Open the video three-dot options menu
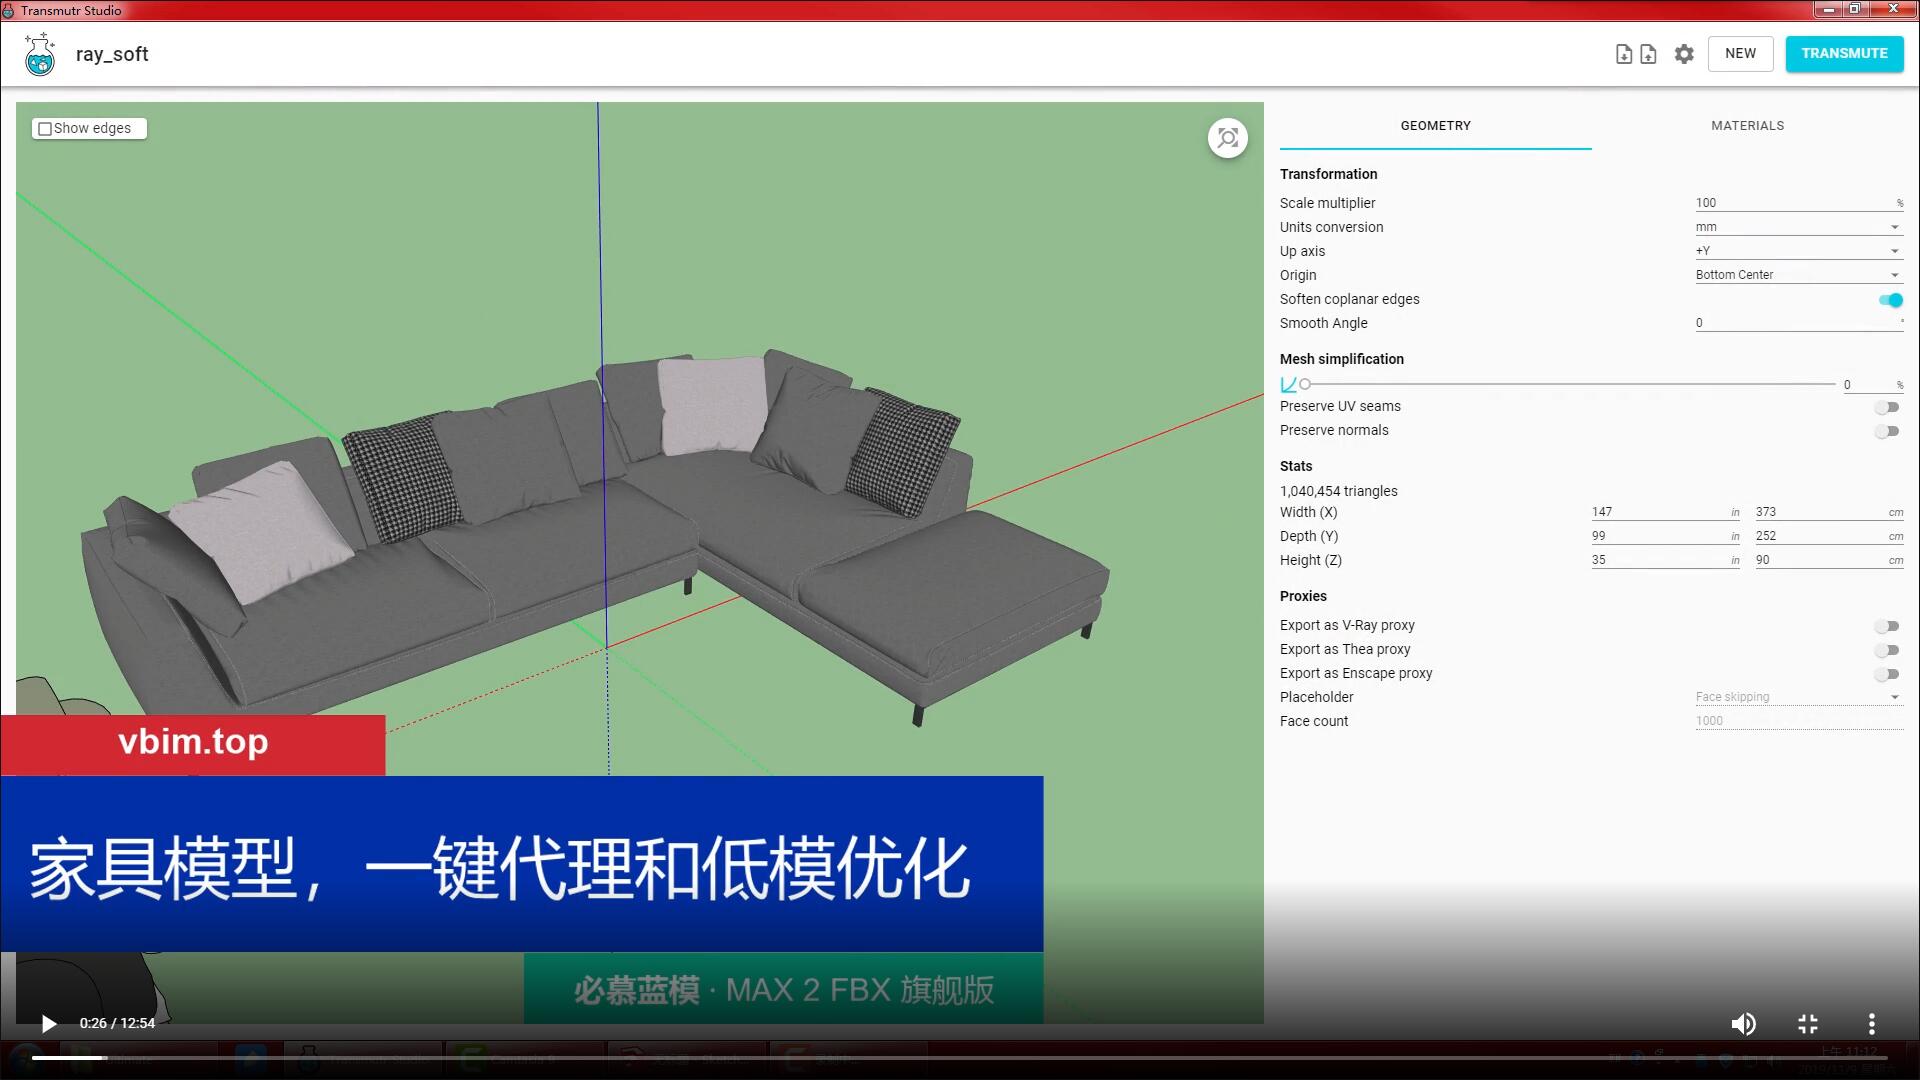Image resolution: width=1920 pixels, height=1080 pixels. 1871,1023
